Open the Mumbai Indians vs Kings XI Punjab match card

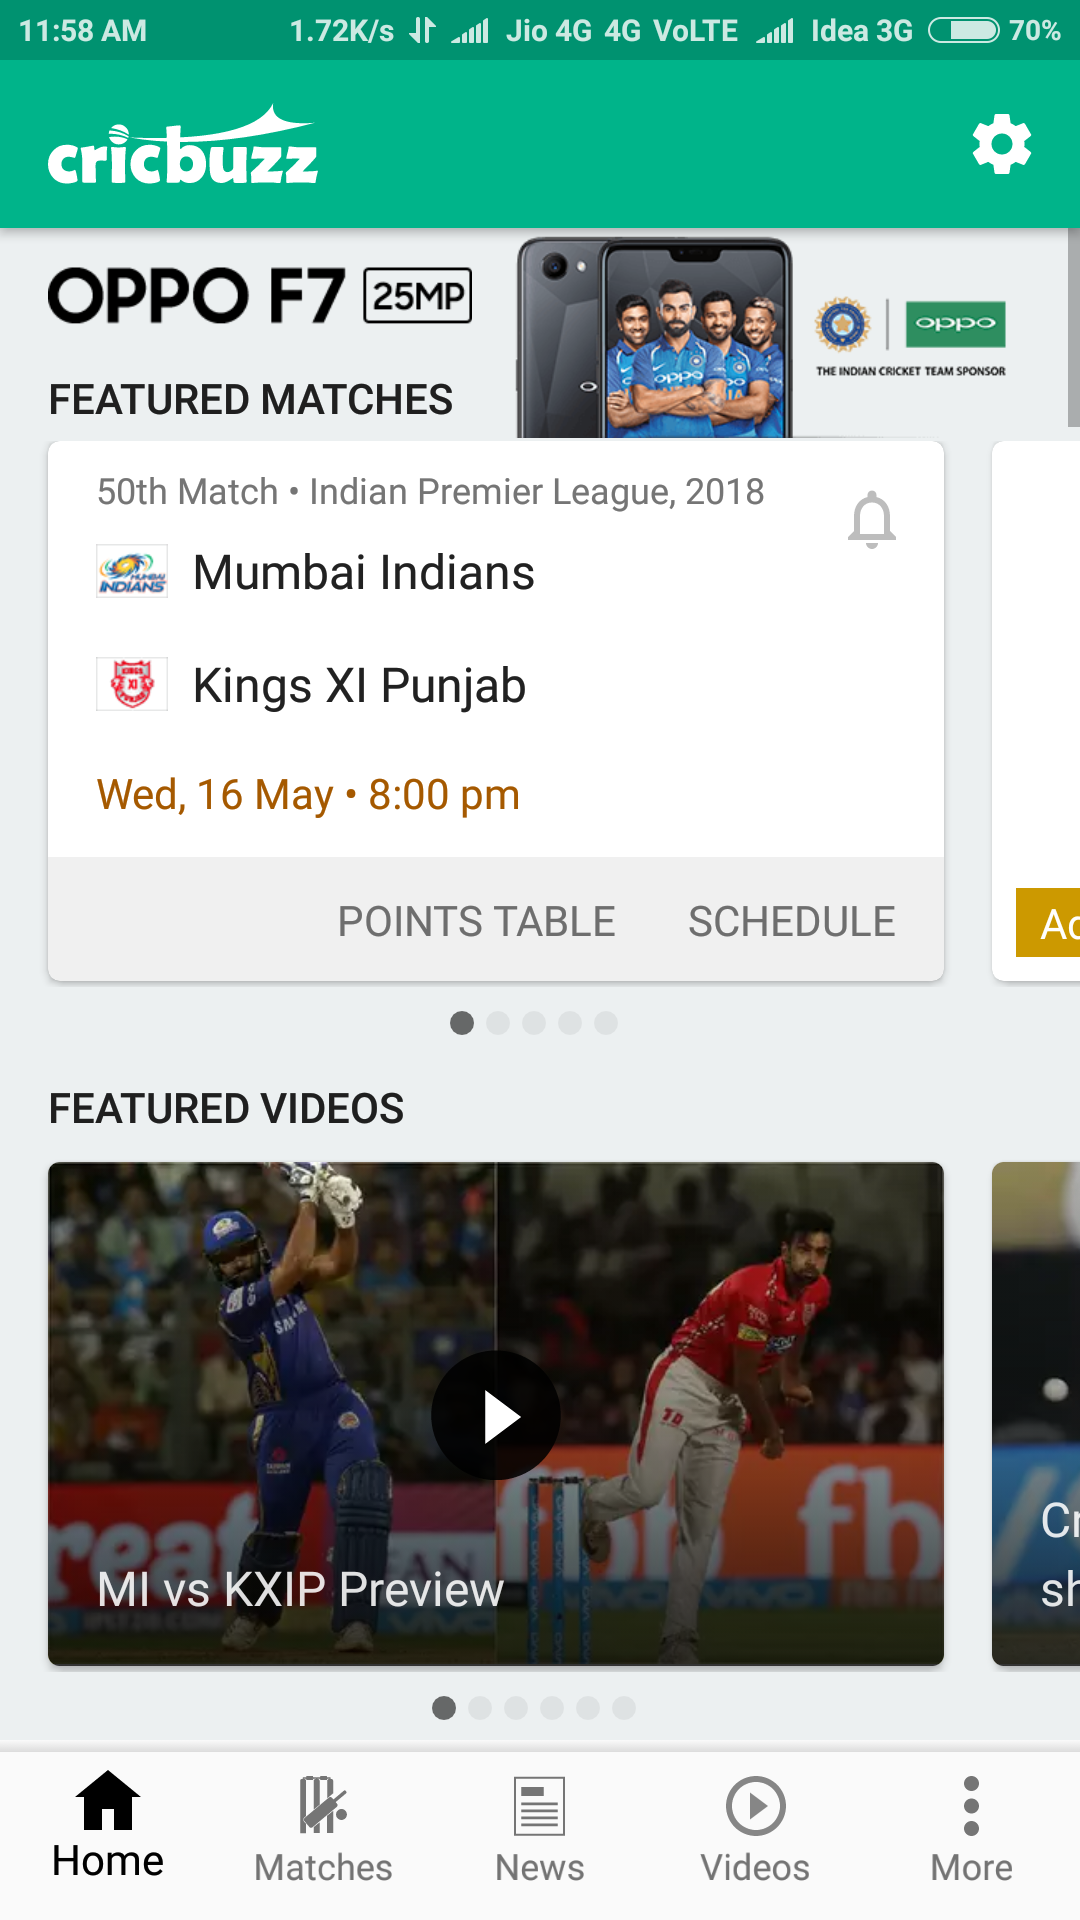[496, 648]
